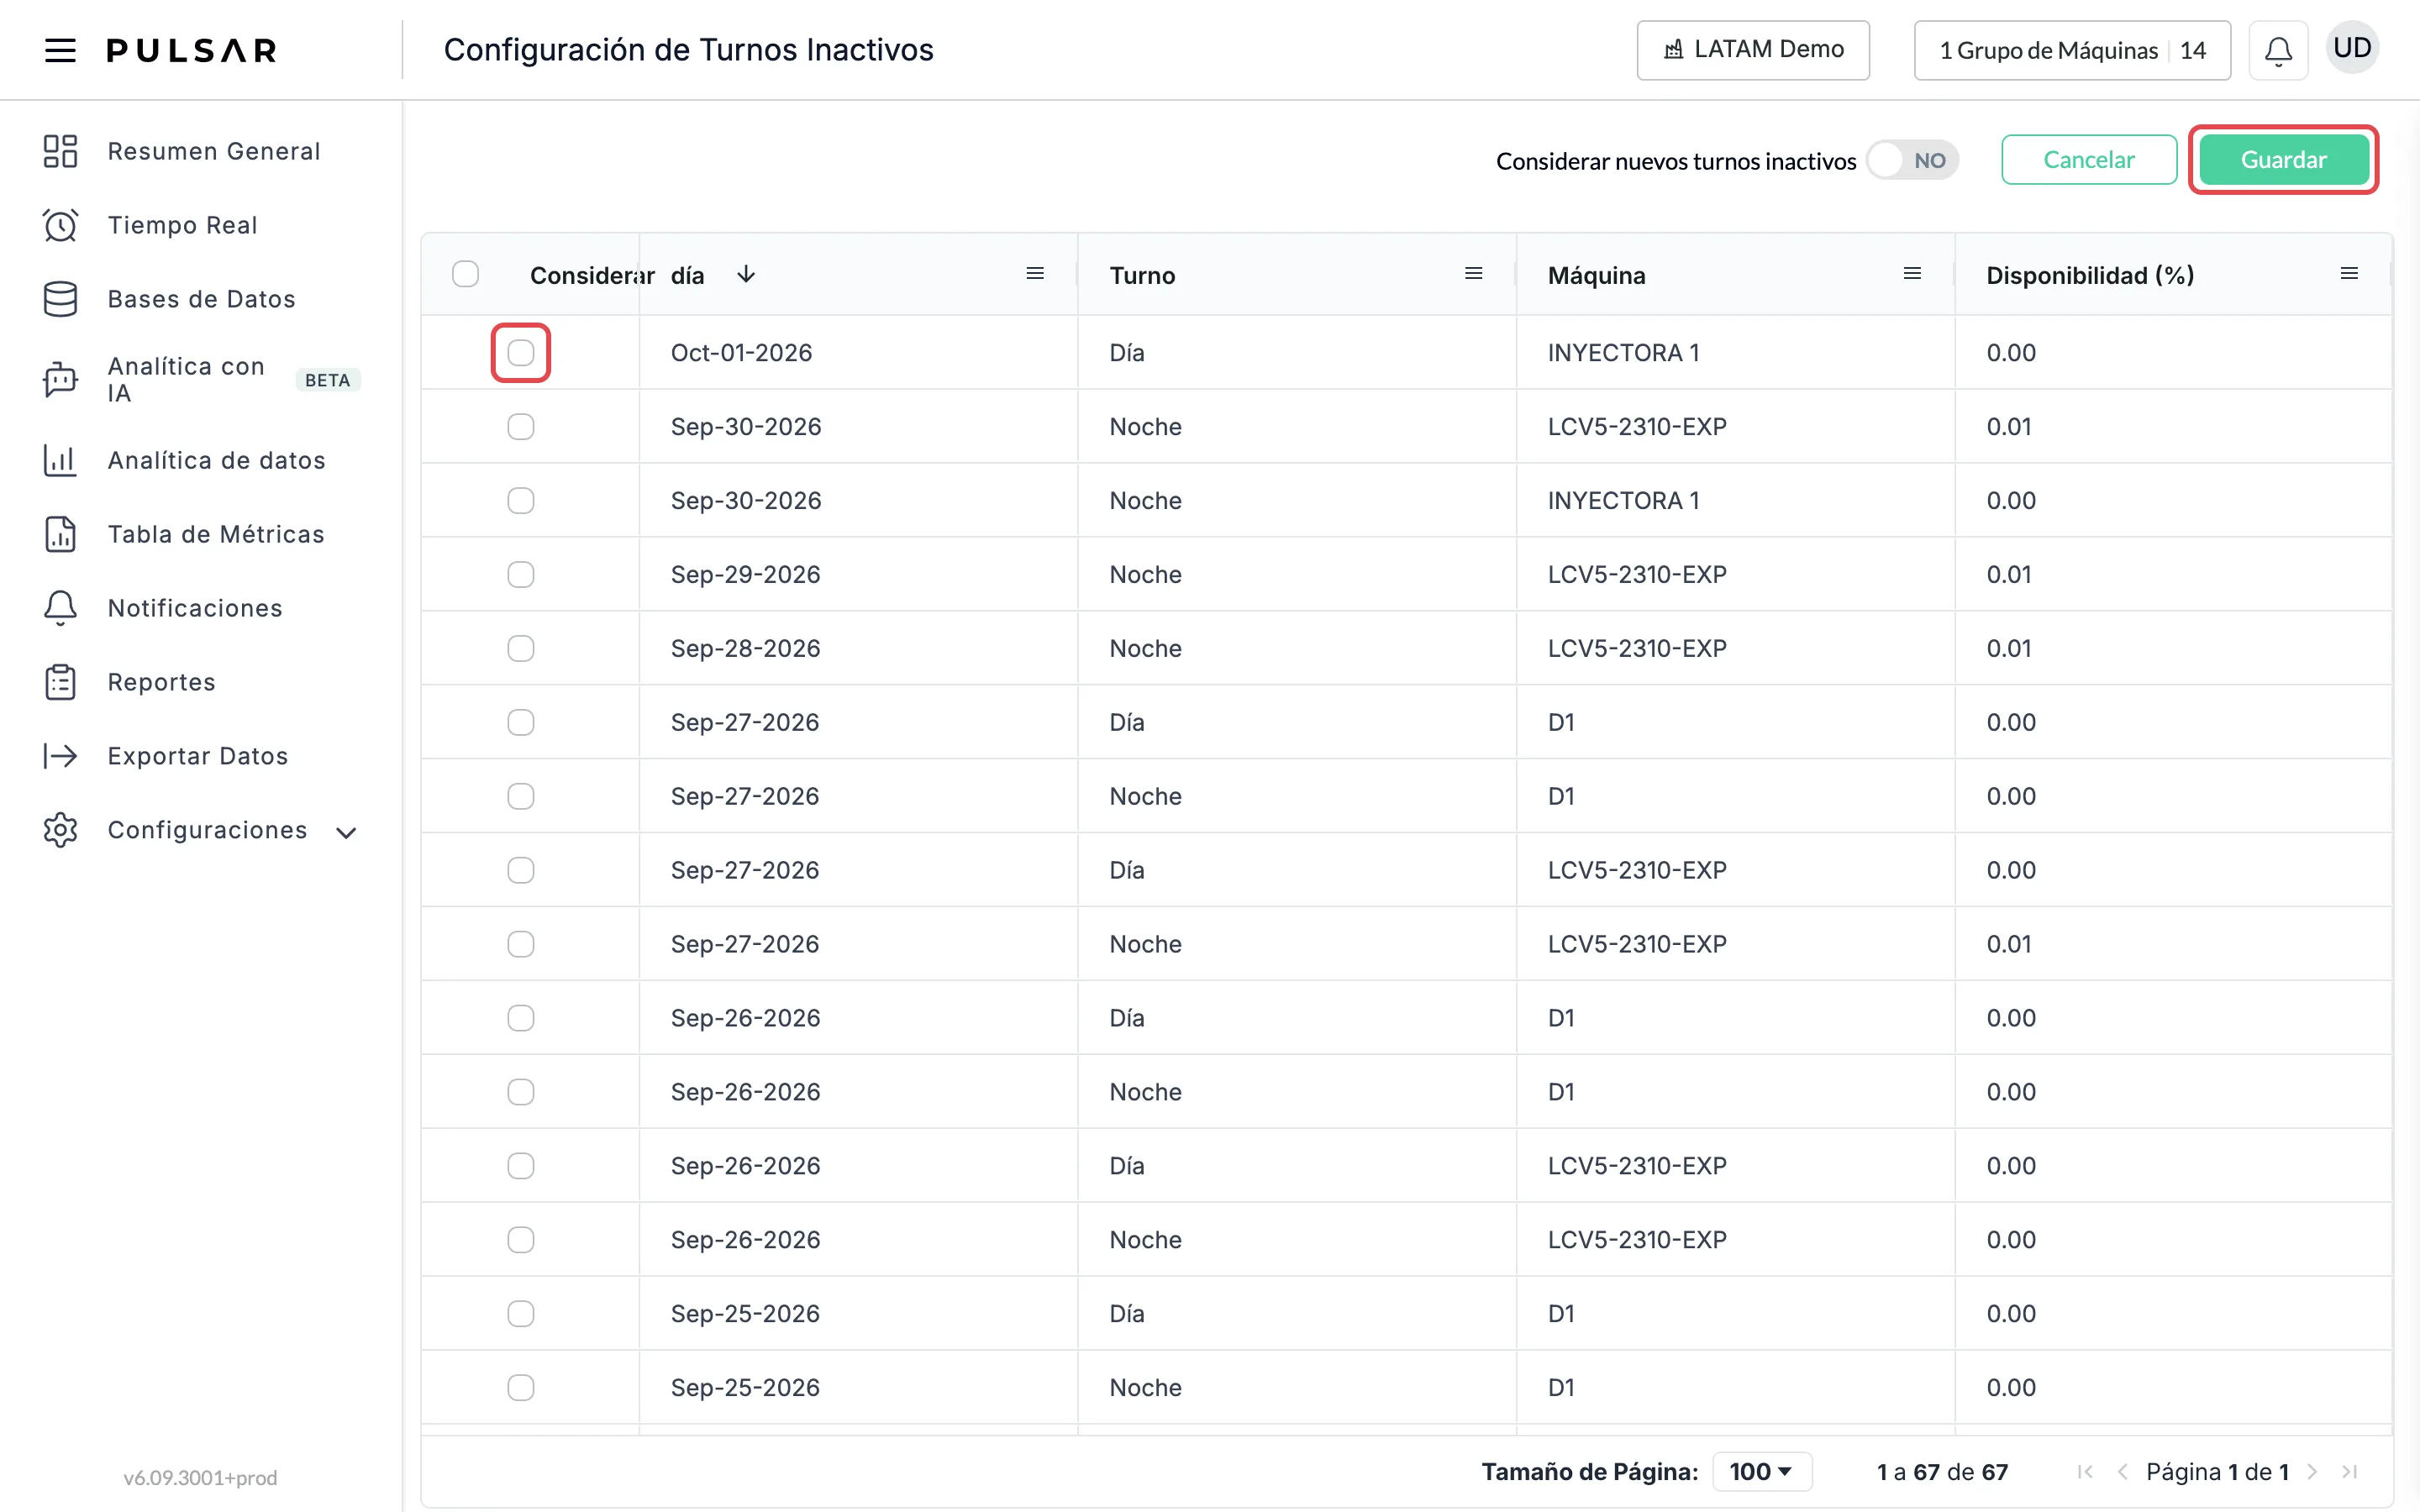Image resolution: width=2420 pixels, height=1512 pixels.
Task: Jump to first page arrow
Action: [2085, 1472]
